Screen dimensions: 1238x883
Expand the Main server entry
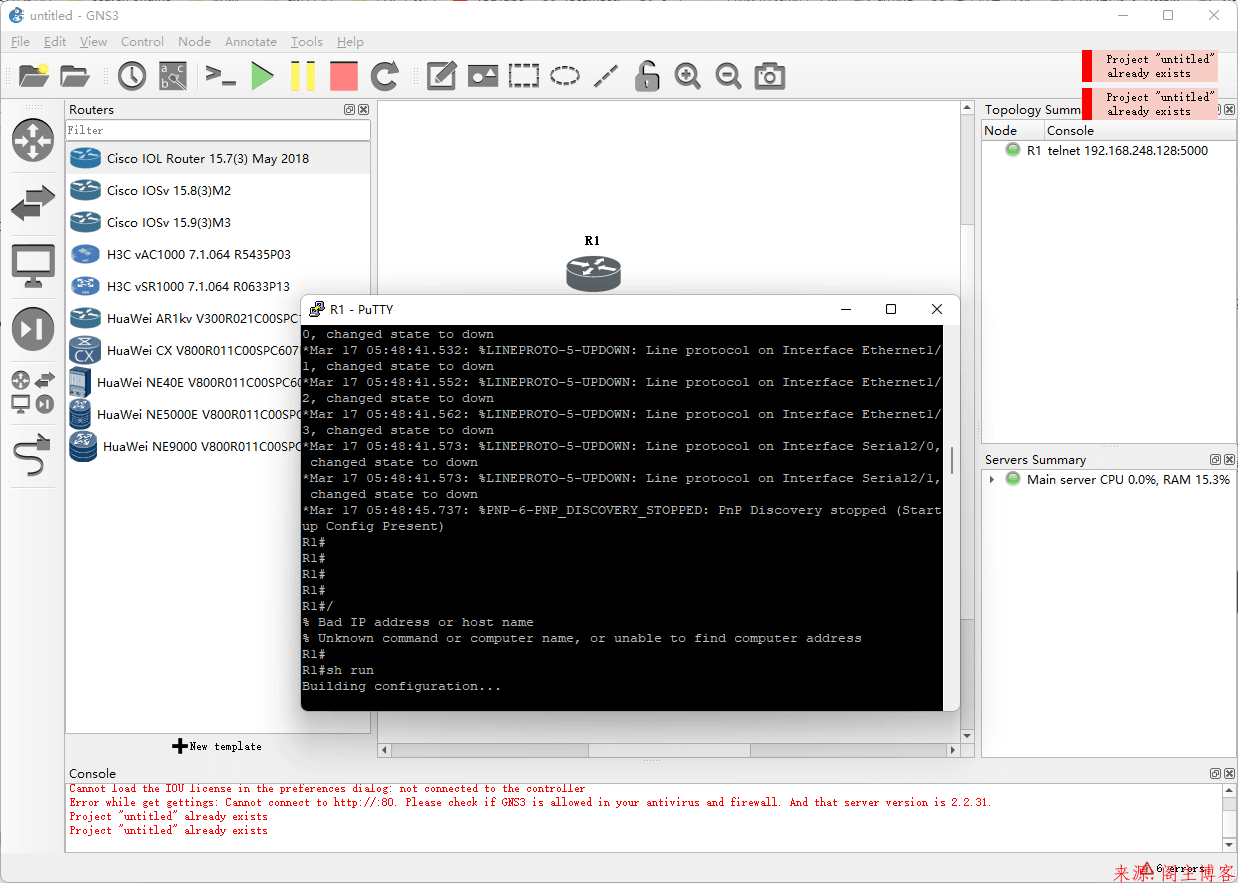click(x=992, y=480)
